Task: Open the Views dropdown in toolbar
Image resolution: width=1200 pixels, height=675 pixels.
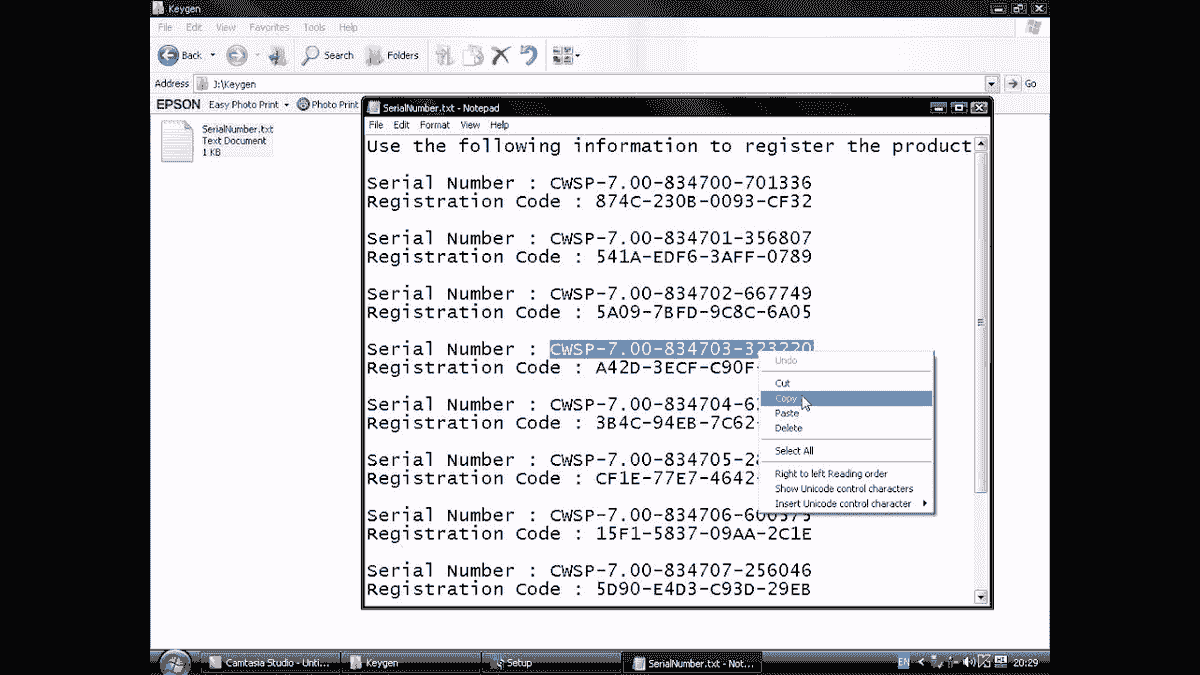Action: point(566,56)
